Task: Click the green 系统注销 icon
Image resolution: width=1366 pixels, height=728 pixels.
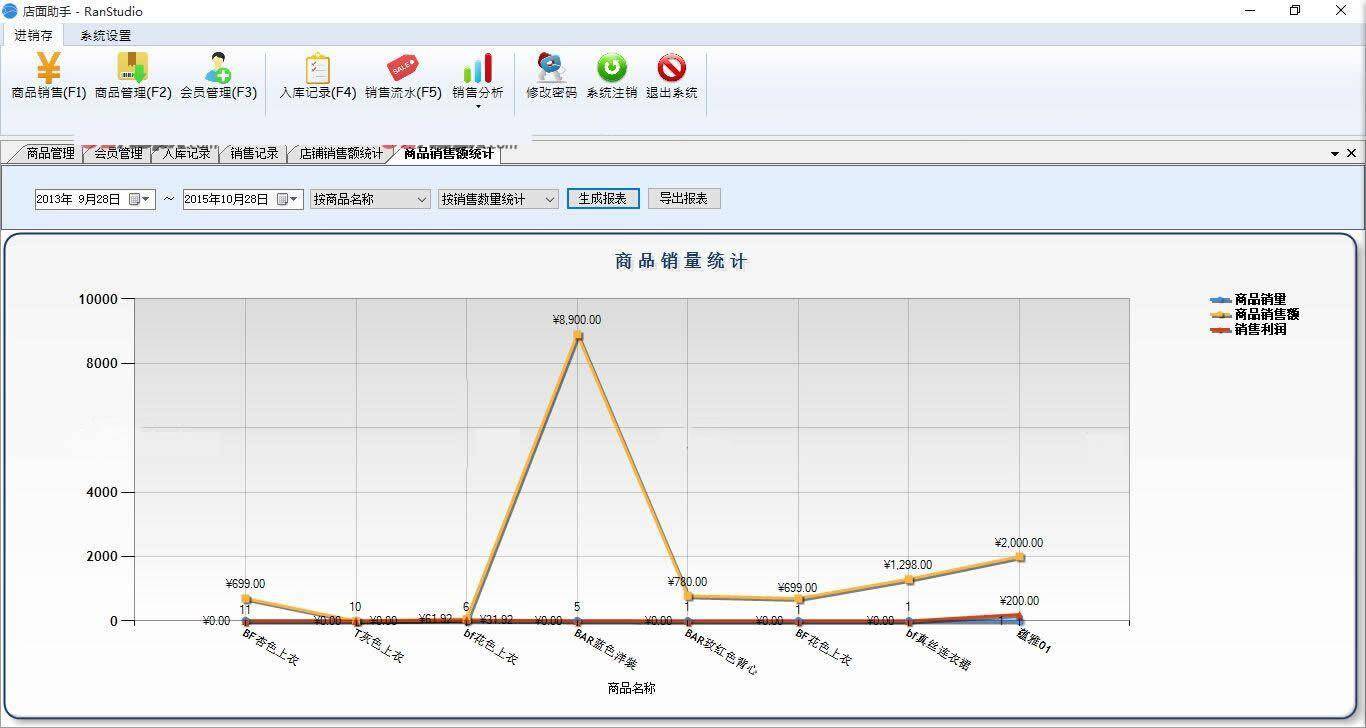Action: tap(611, 69)
